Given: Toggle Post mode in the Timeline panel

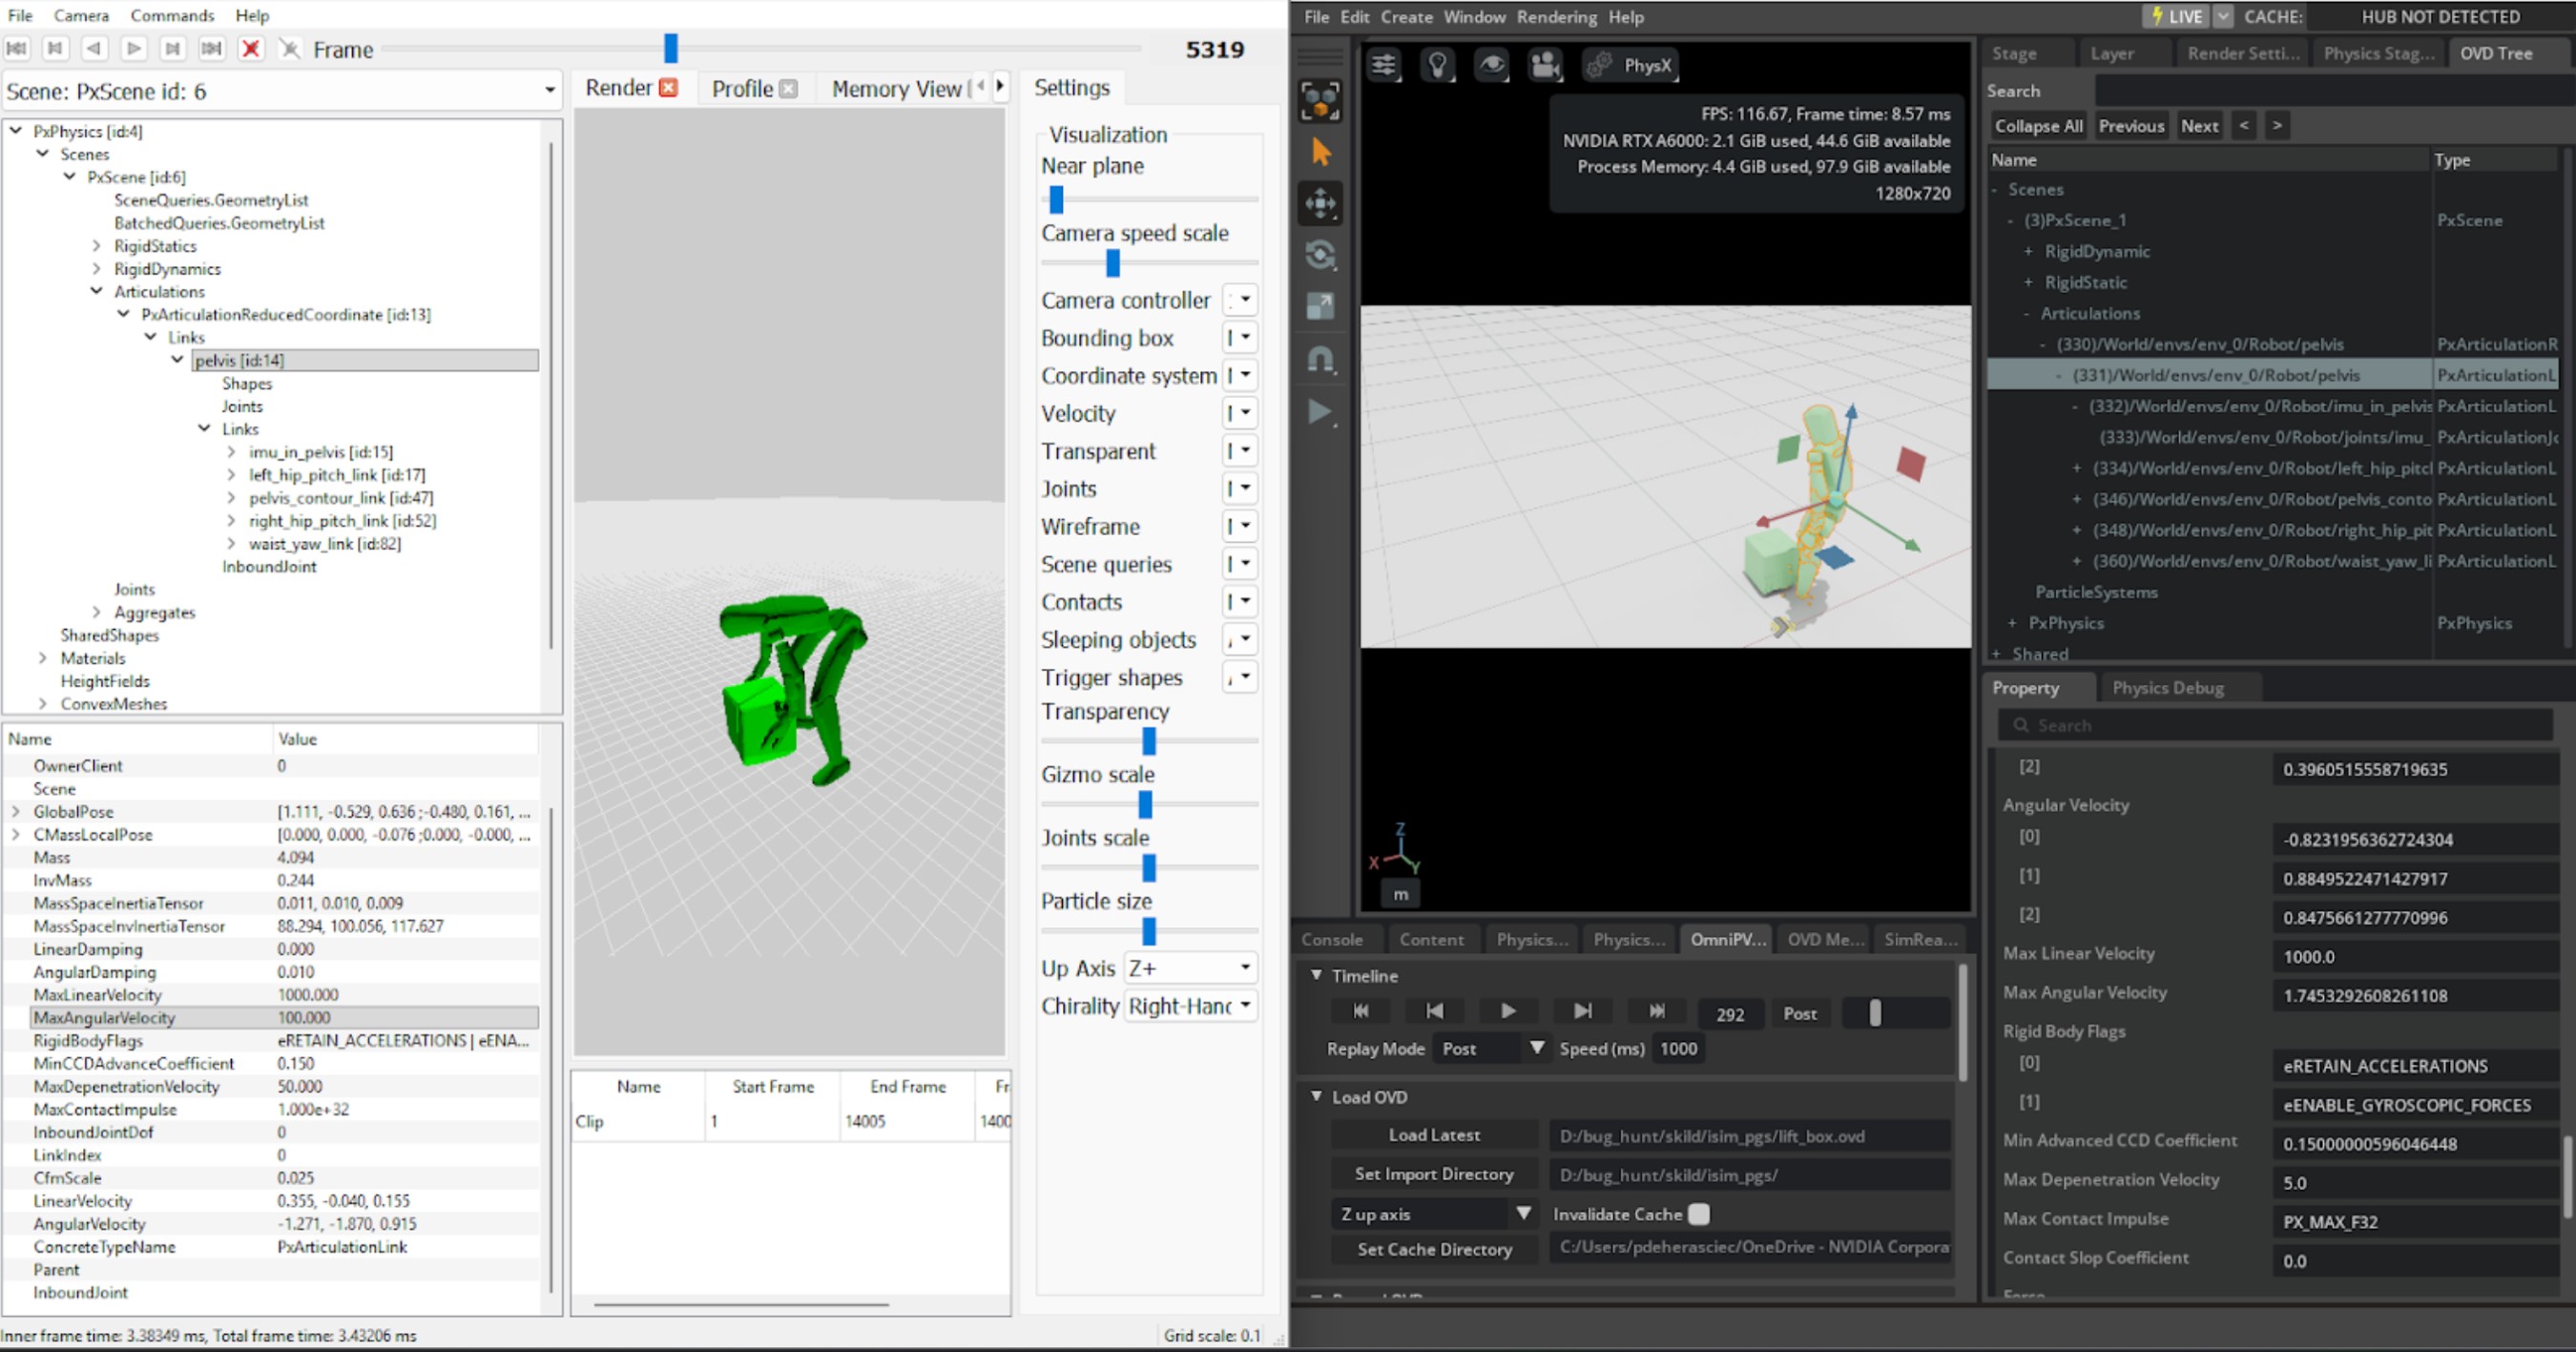Looking at the screenshot, I should (x=1801, y=1013).
